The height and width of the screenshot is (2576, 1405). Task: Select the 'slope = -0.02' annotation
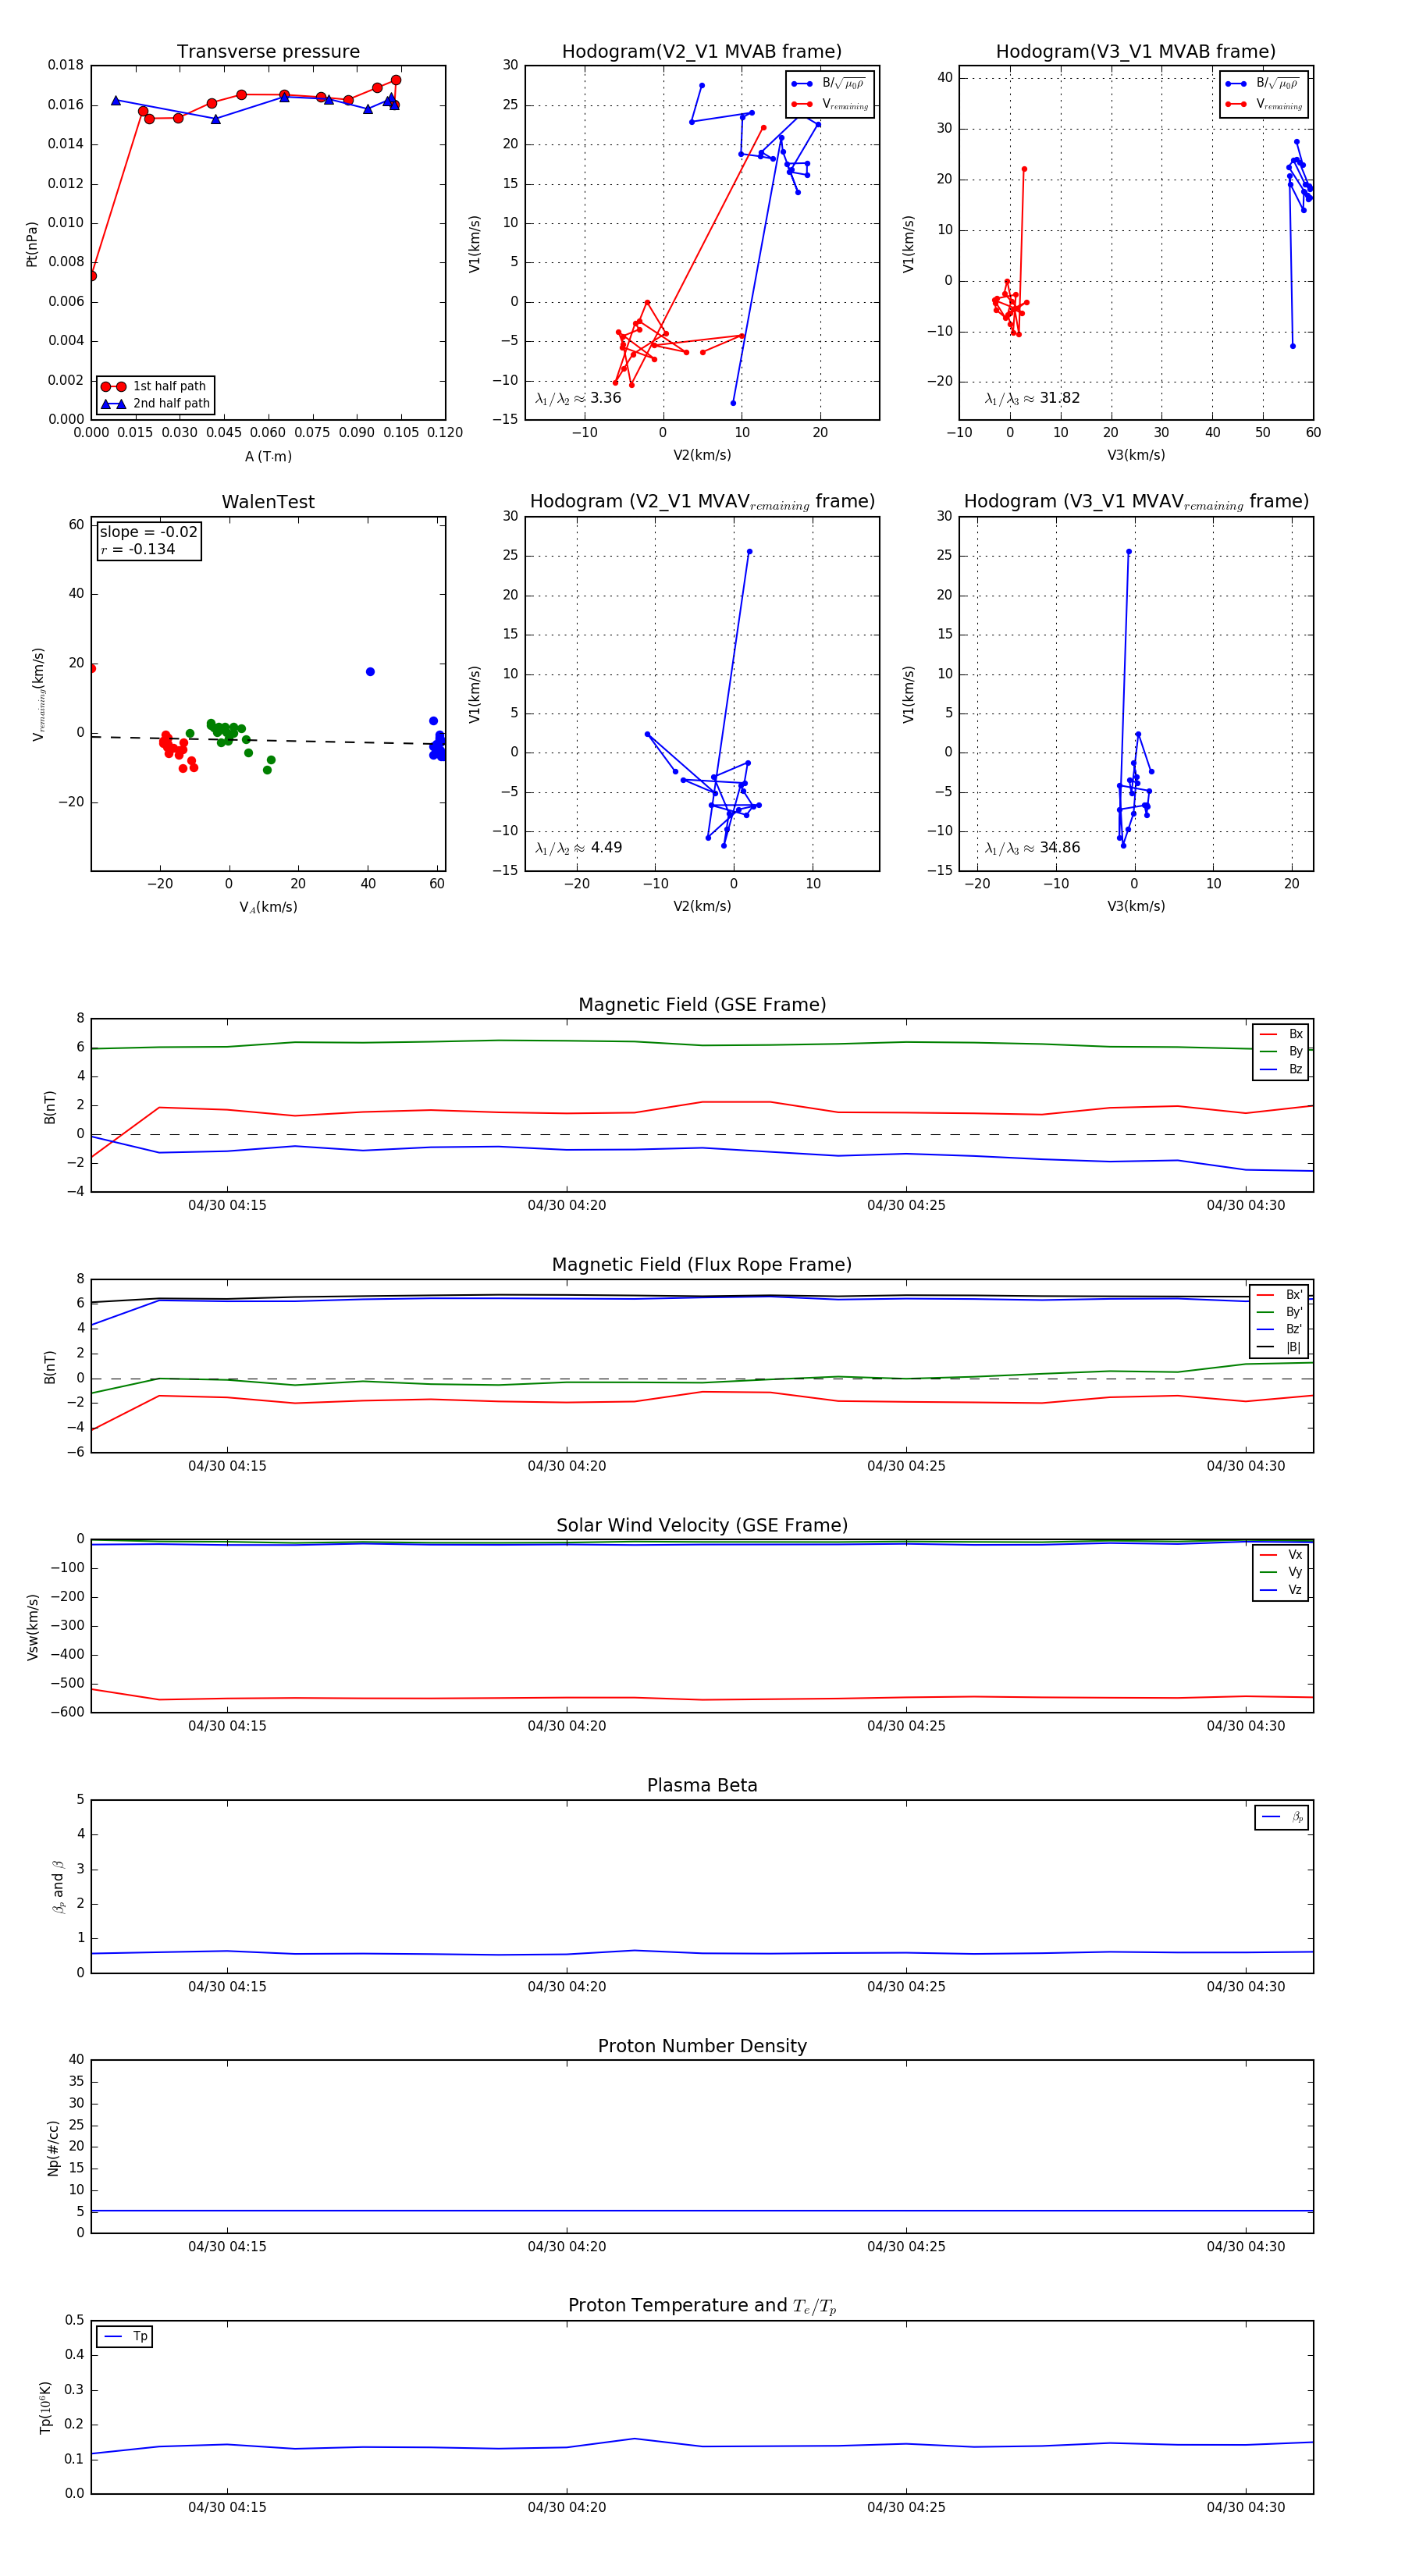pyautogui.click(x=148, y=532)
